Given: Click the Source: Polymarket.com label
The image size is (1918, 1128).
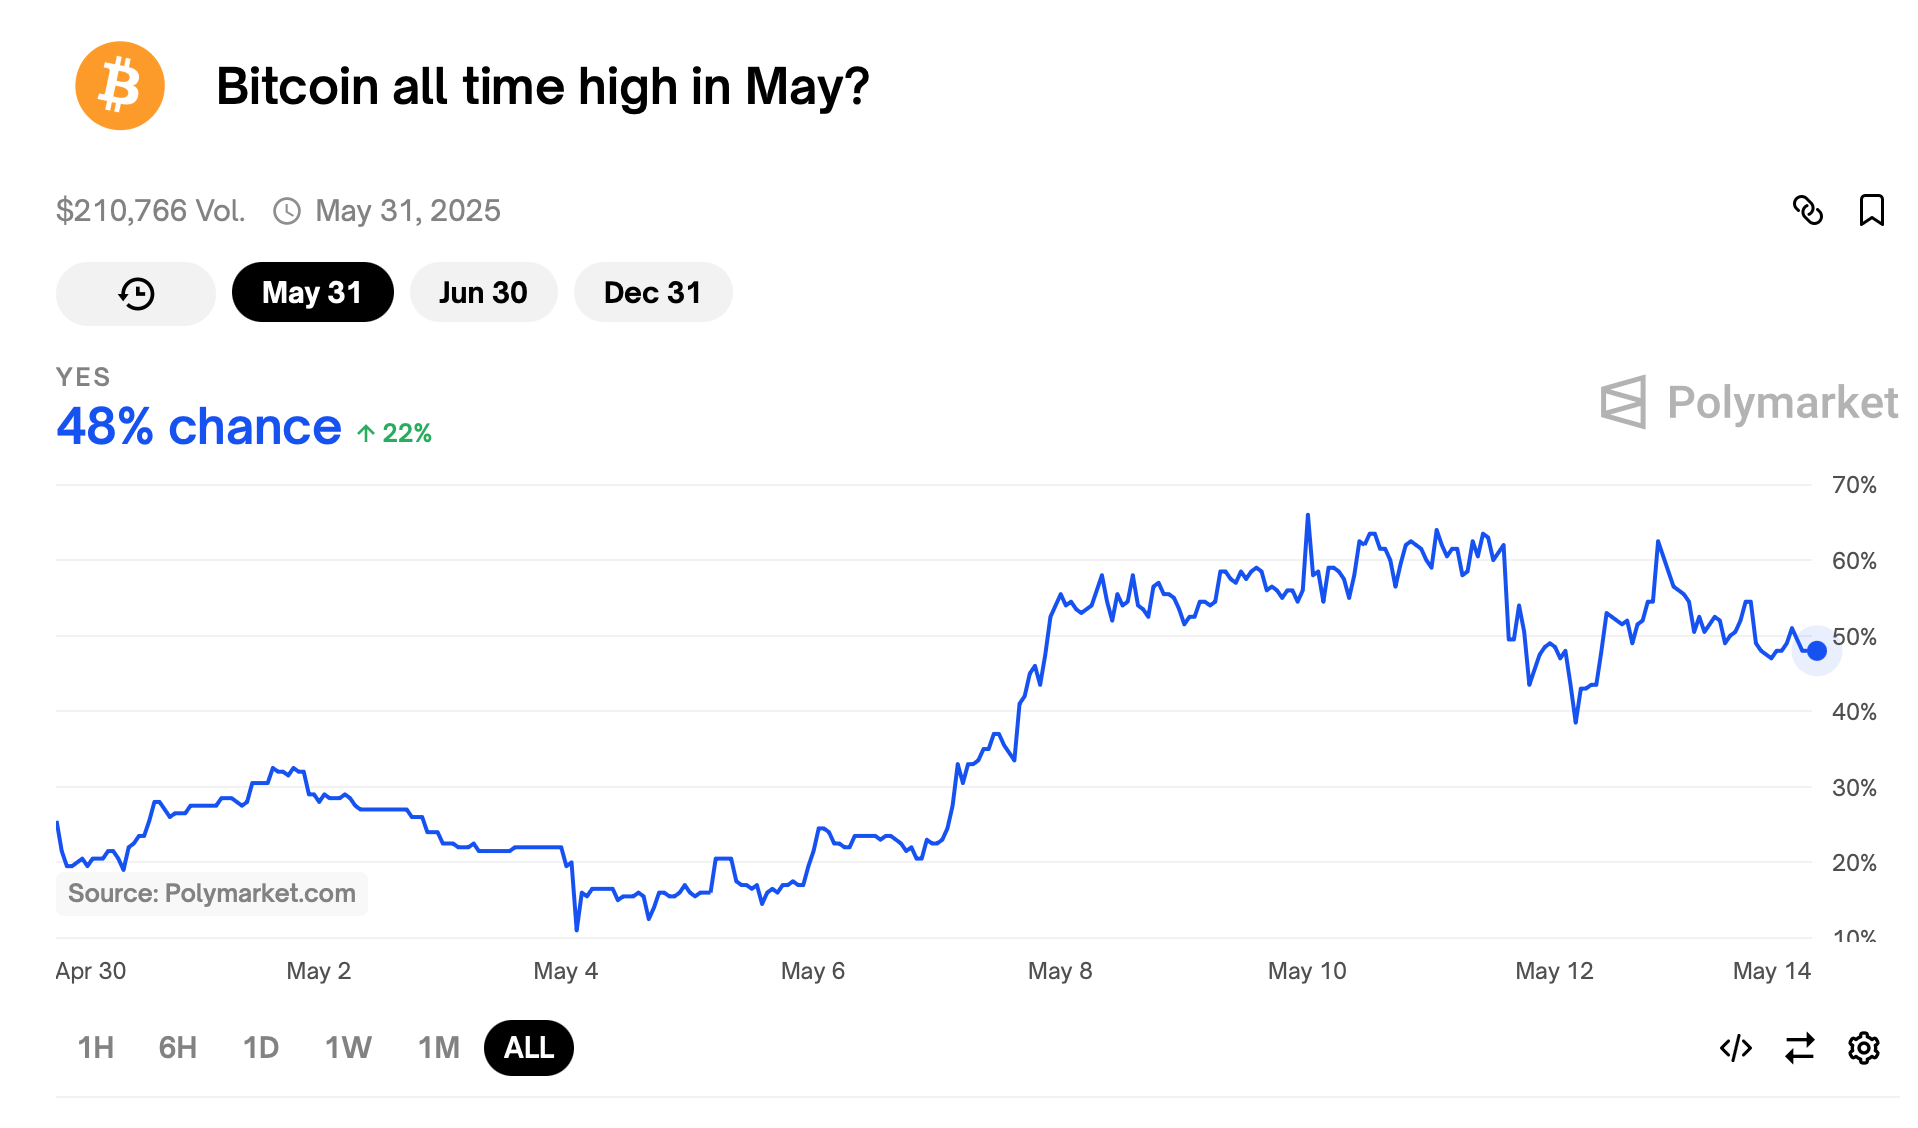Looking at the screenshot, I should (x=211, y=893).
